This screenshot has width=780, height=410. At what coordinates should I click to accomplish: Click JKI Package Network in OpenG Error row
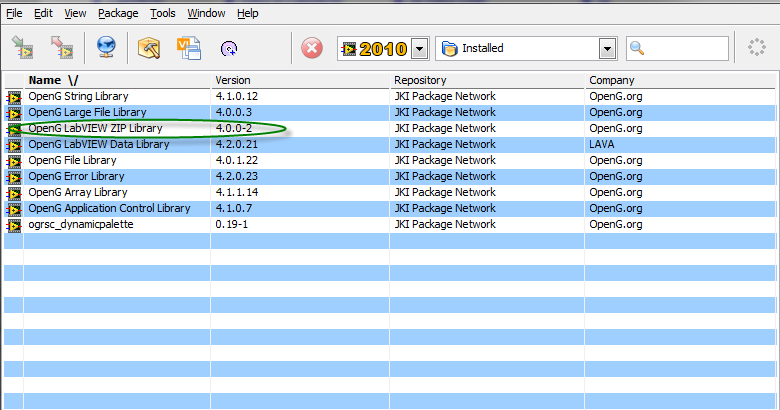[445, 176]
